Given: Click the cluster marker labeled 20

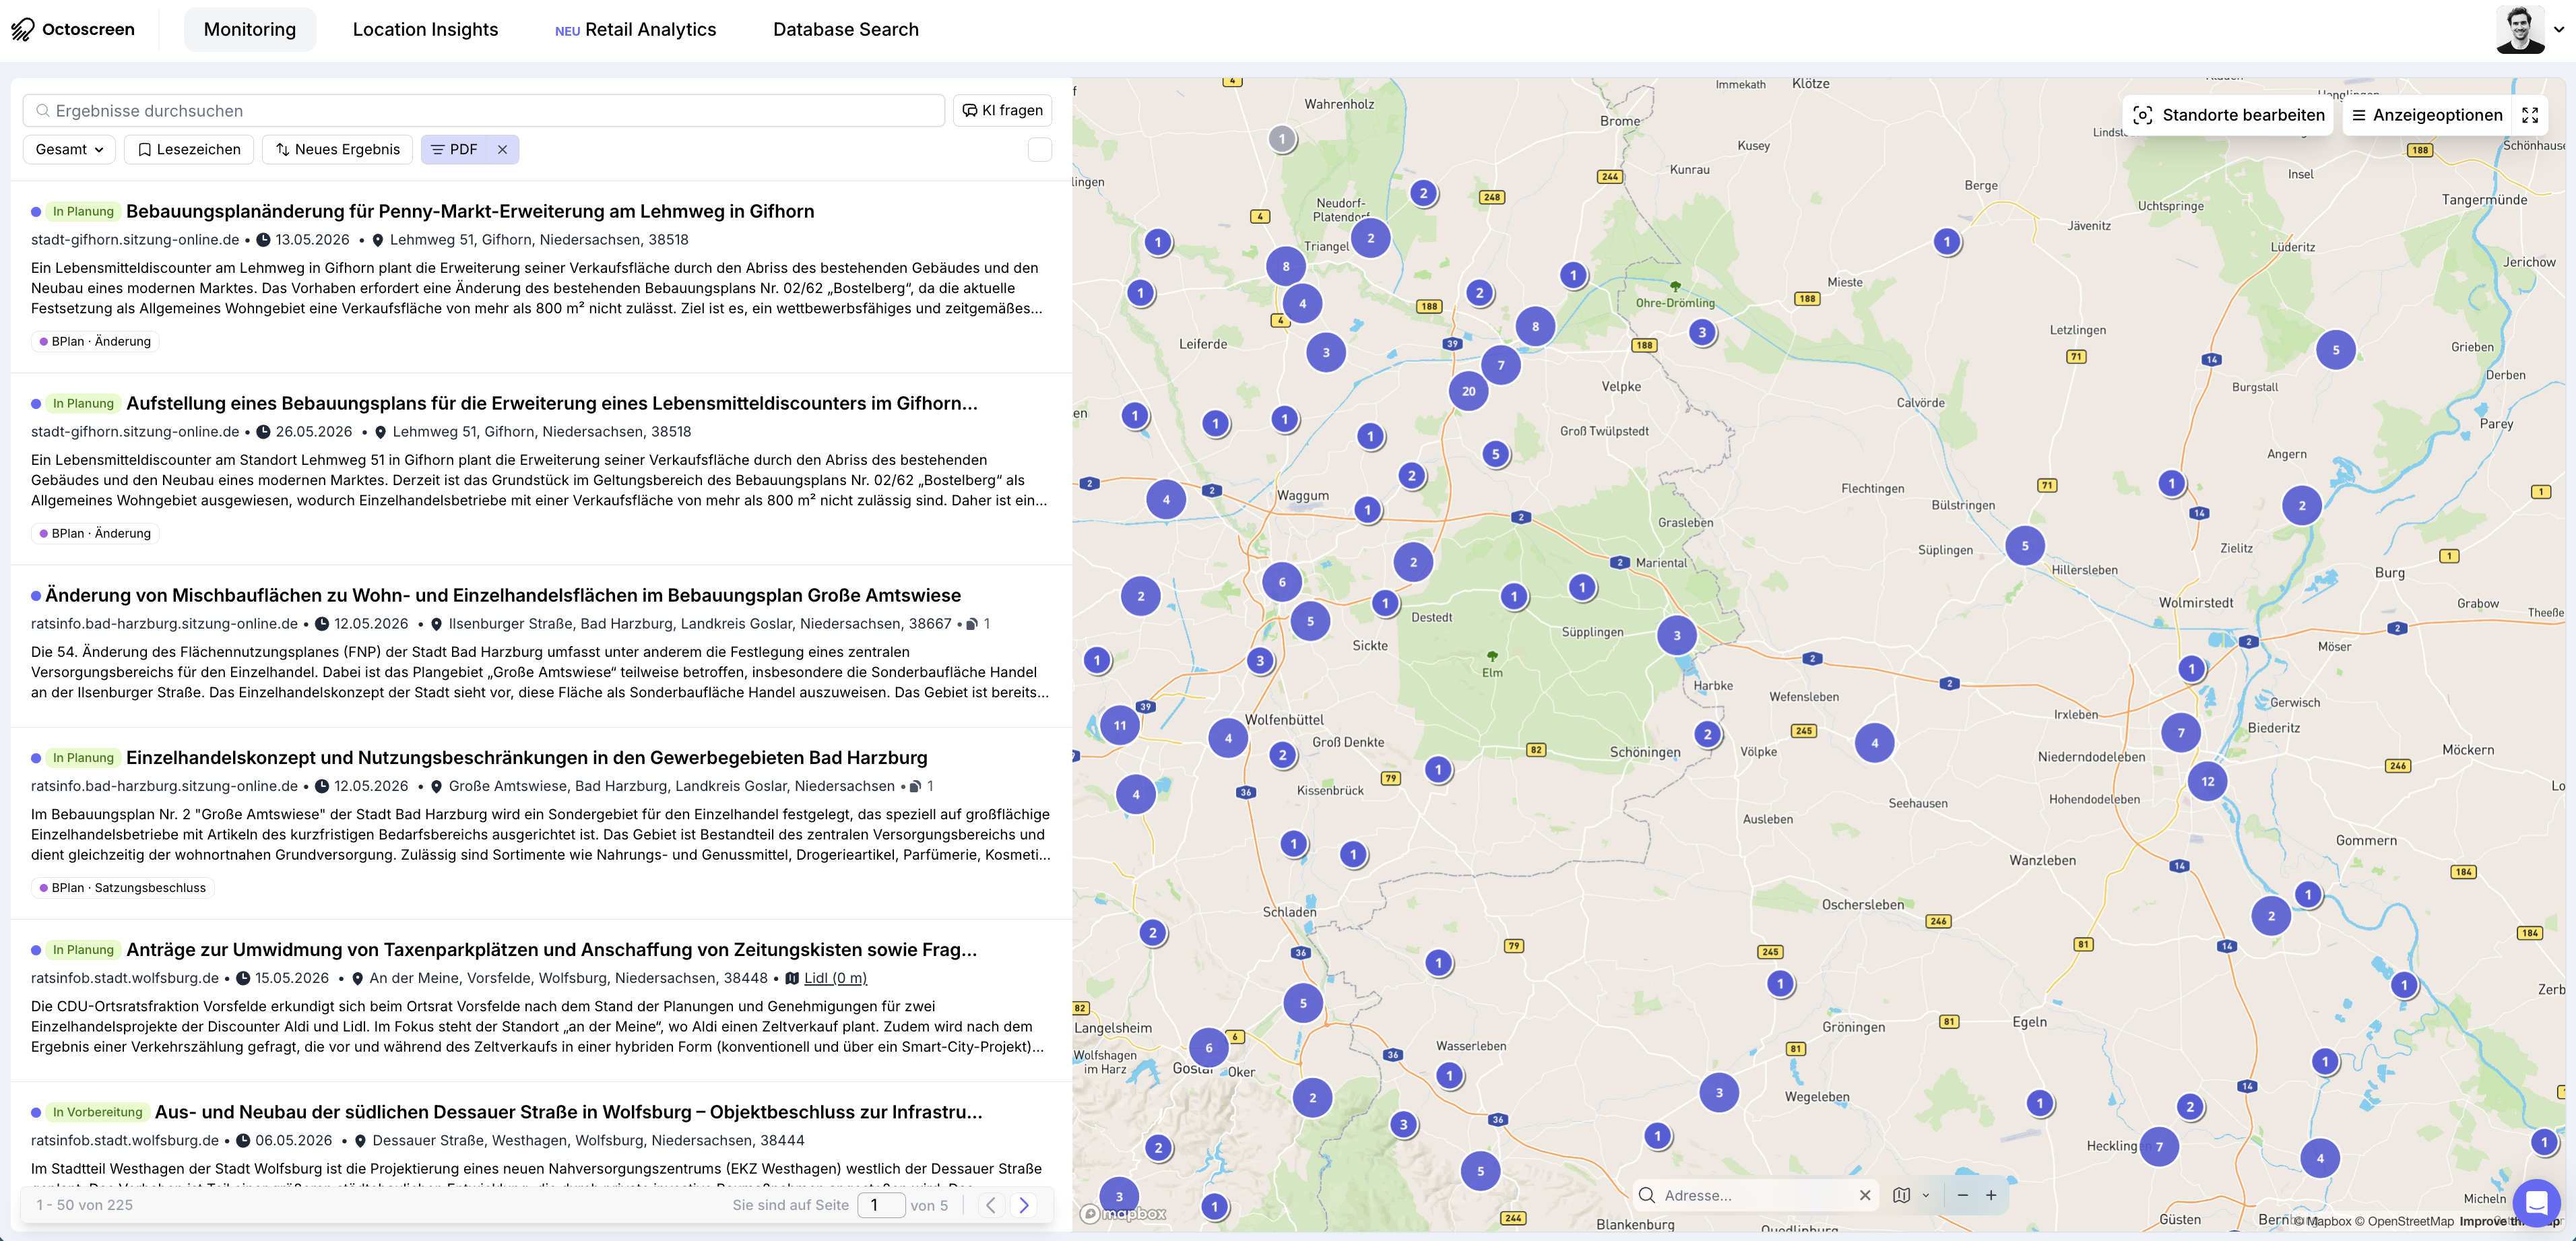Looking at the screenshot, I should (x=1468, y=391).
